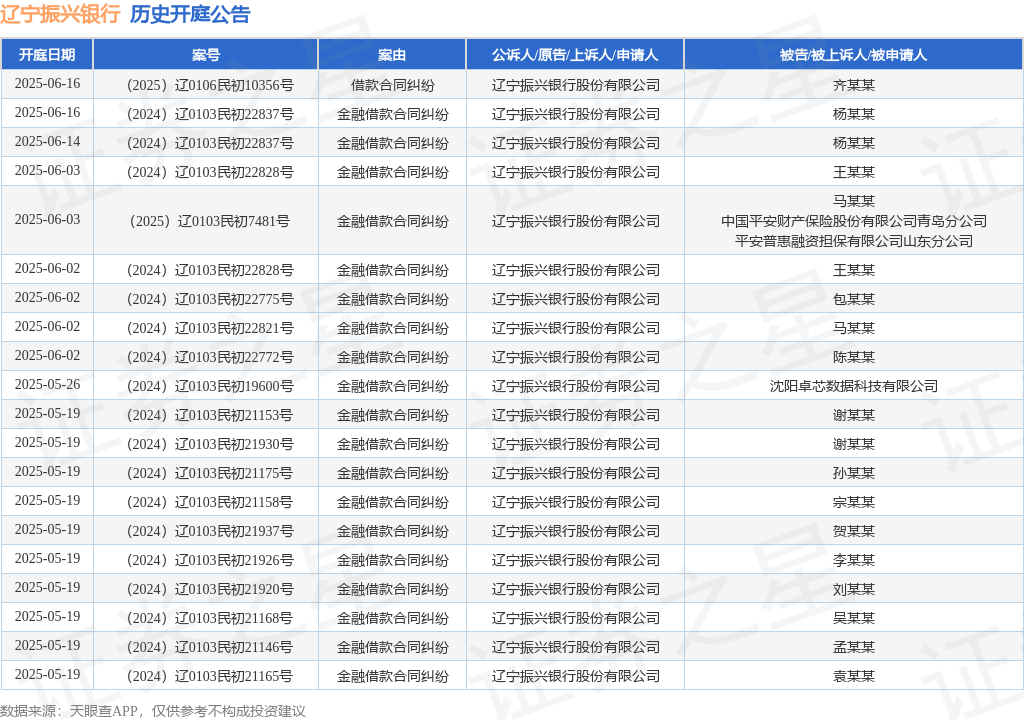The height and width of the screenshot is (720, 1024).
Task: Select case number (2024)辽0103民初21153号
Action: (x=209, y=415)
